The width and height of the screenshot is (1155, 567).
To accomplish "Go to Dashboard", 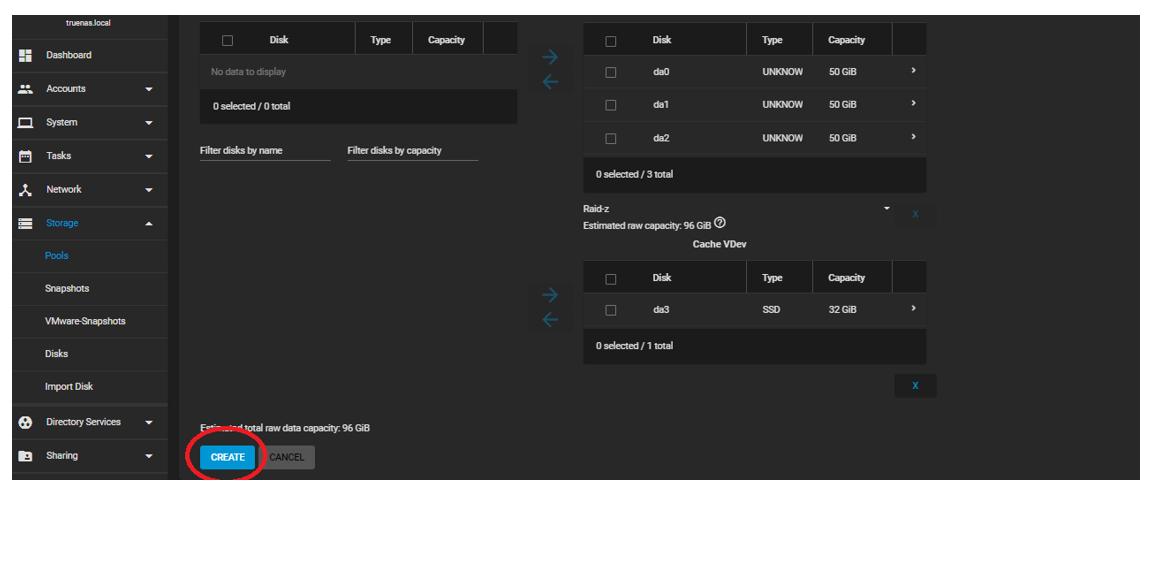I will point(69,55).
